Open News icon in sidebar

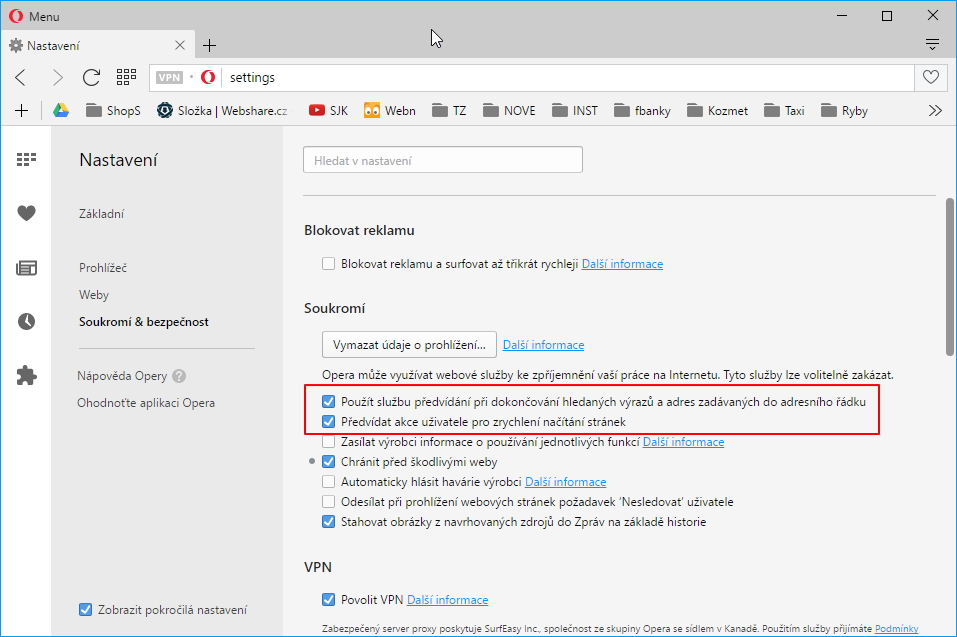[x=26, y=267]
